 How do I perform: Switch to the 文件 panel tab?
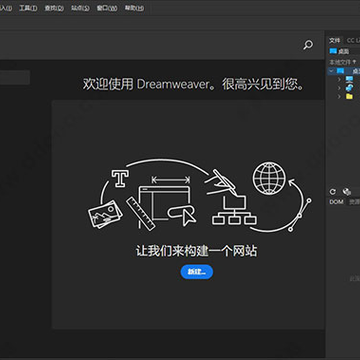(x=335, y=40)
